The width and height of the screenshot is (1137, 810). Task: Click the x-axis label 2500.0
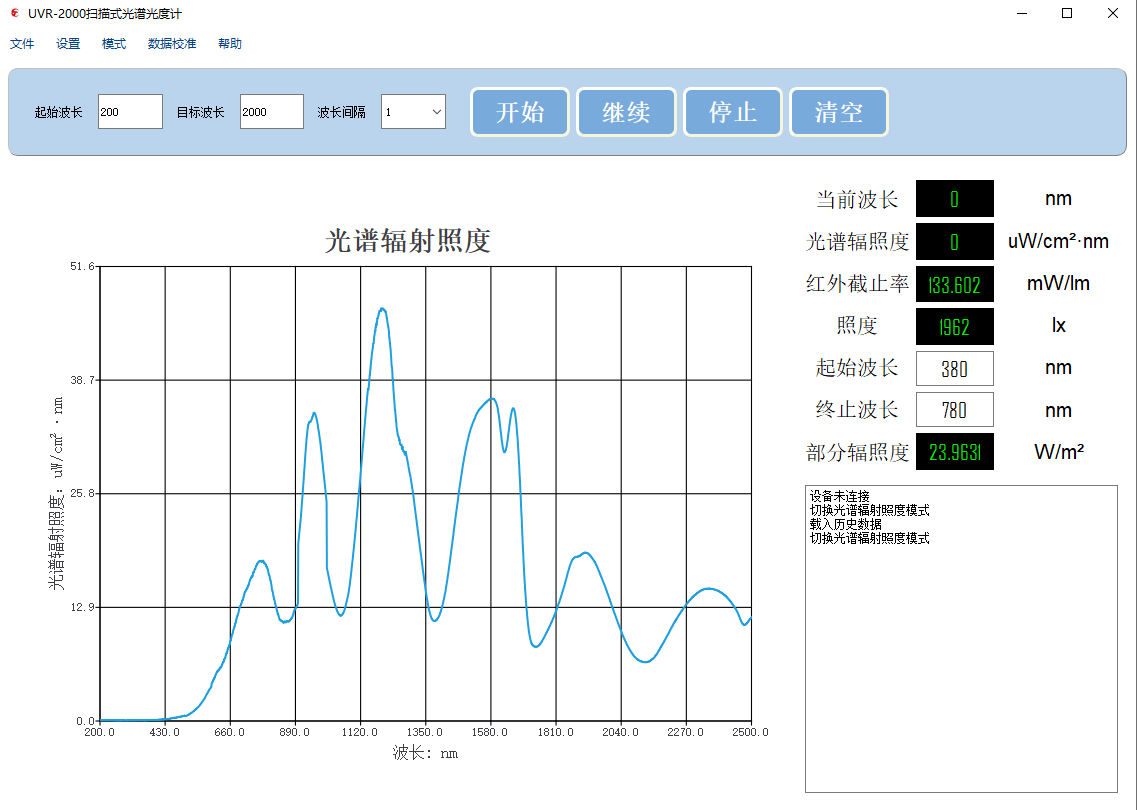click(750, 732)
